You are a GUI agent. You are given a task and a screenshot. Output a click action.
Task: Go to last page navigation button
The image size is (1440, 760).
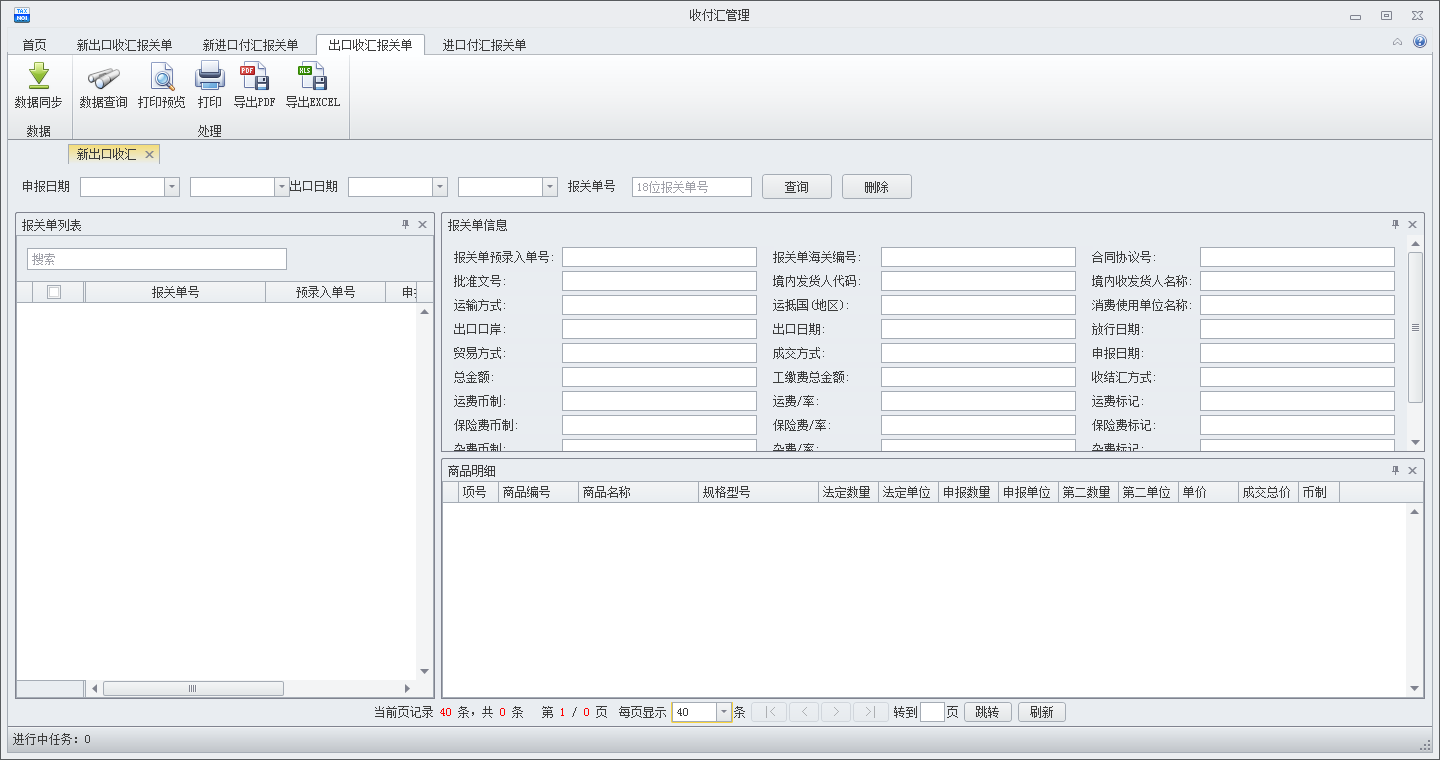click(x=870, y=712)
